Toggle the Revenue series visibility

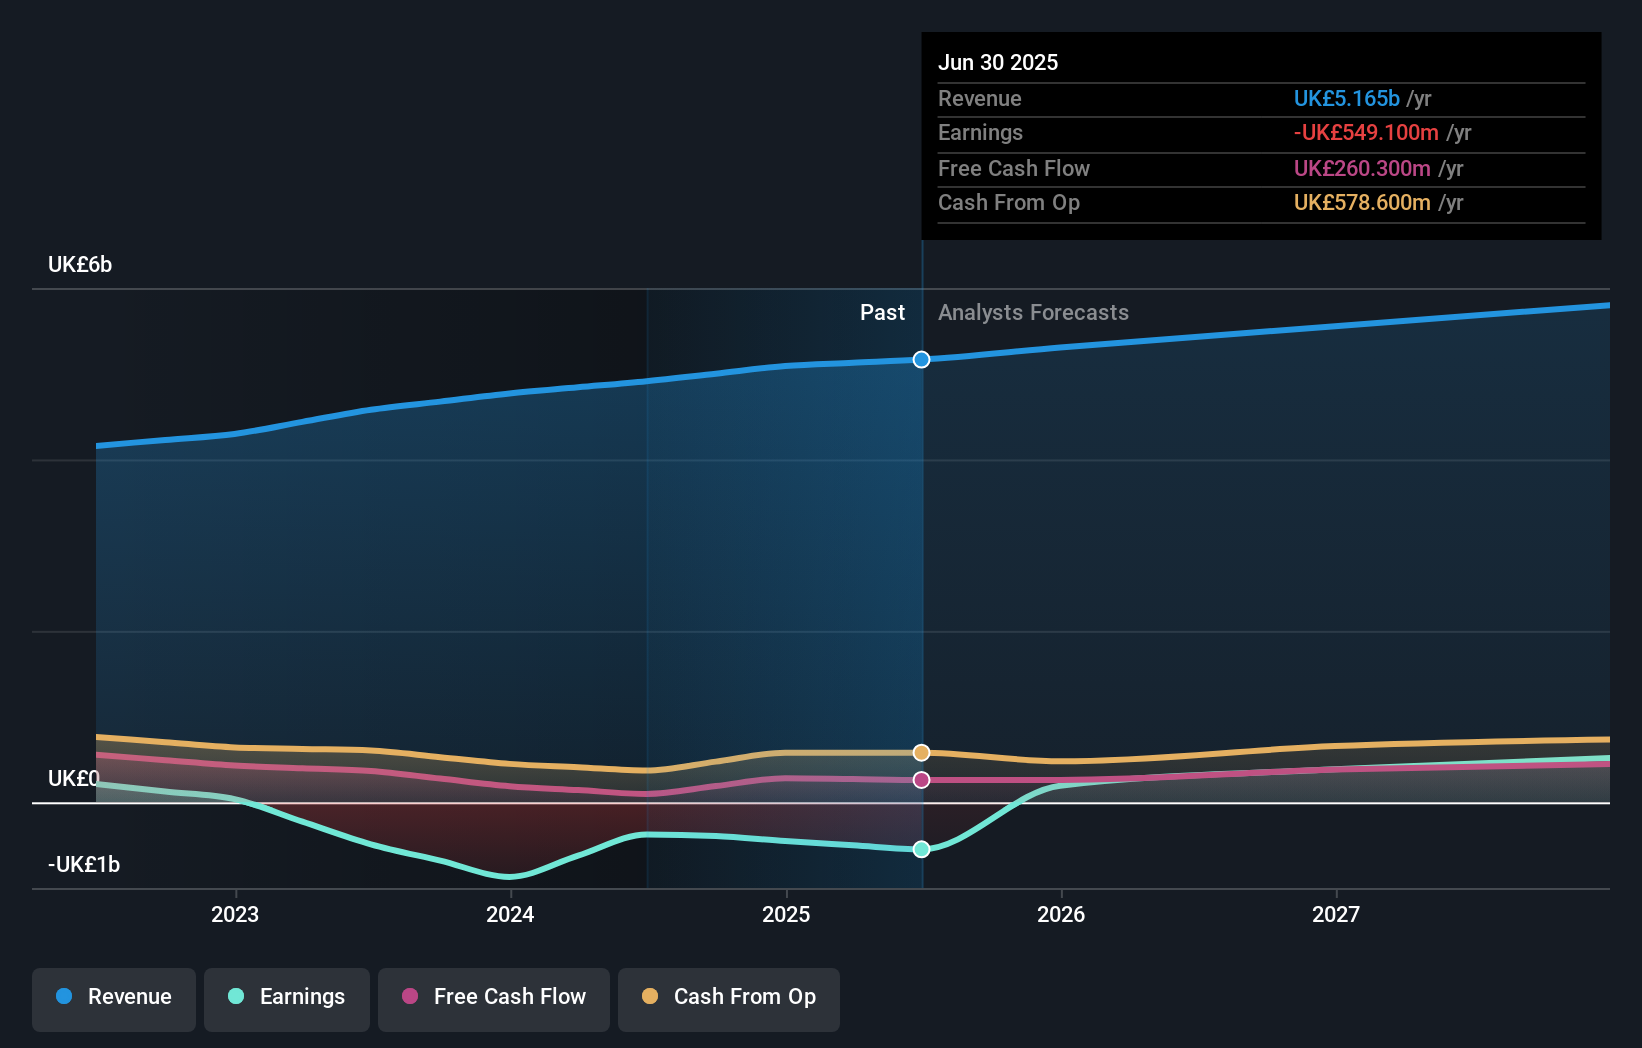coord(113,997)
